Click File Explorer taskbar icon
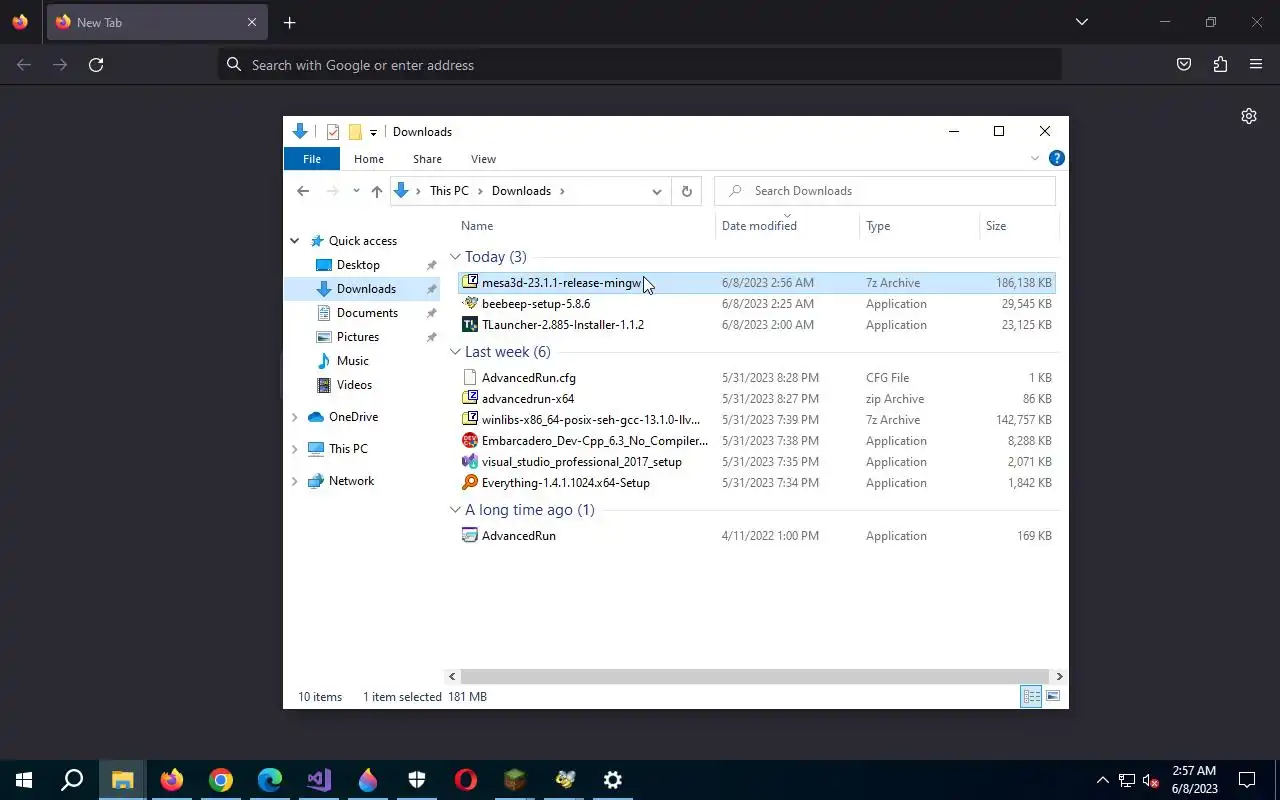Image resolution: width=1280 pixels, height=800 pixels. 122,780
